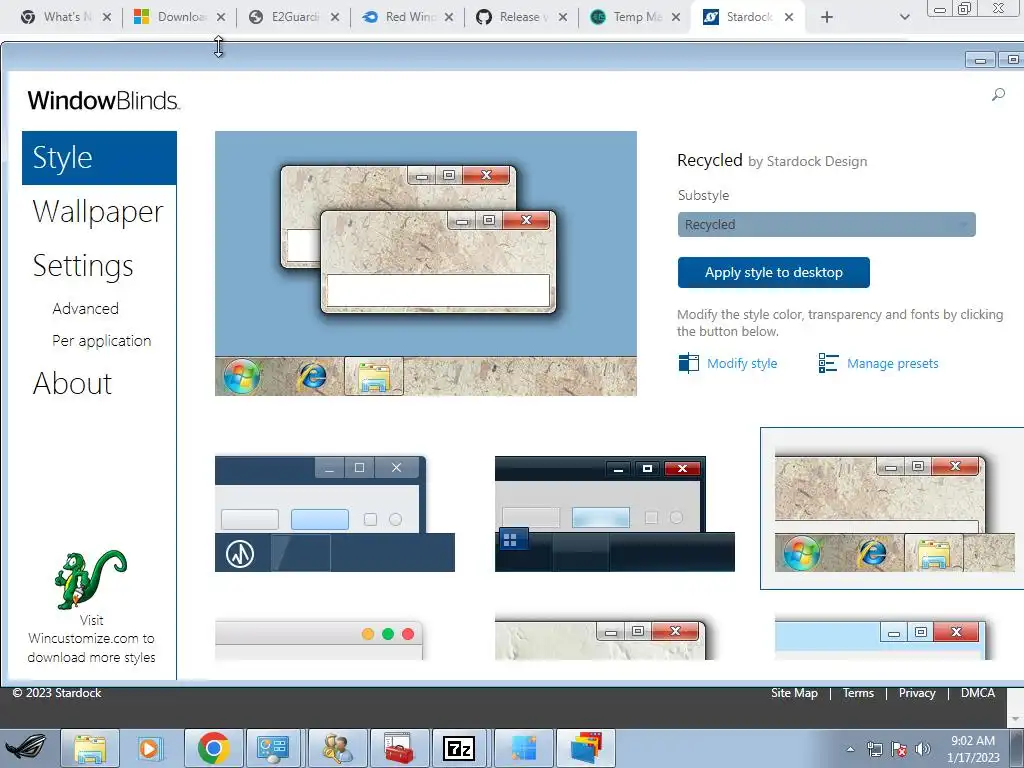Click the Privacy footer link

click(x=917, y=693)
